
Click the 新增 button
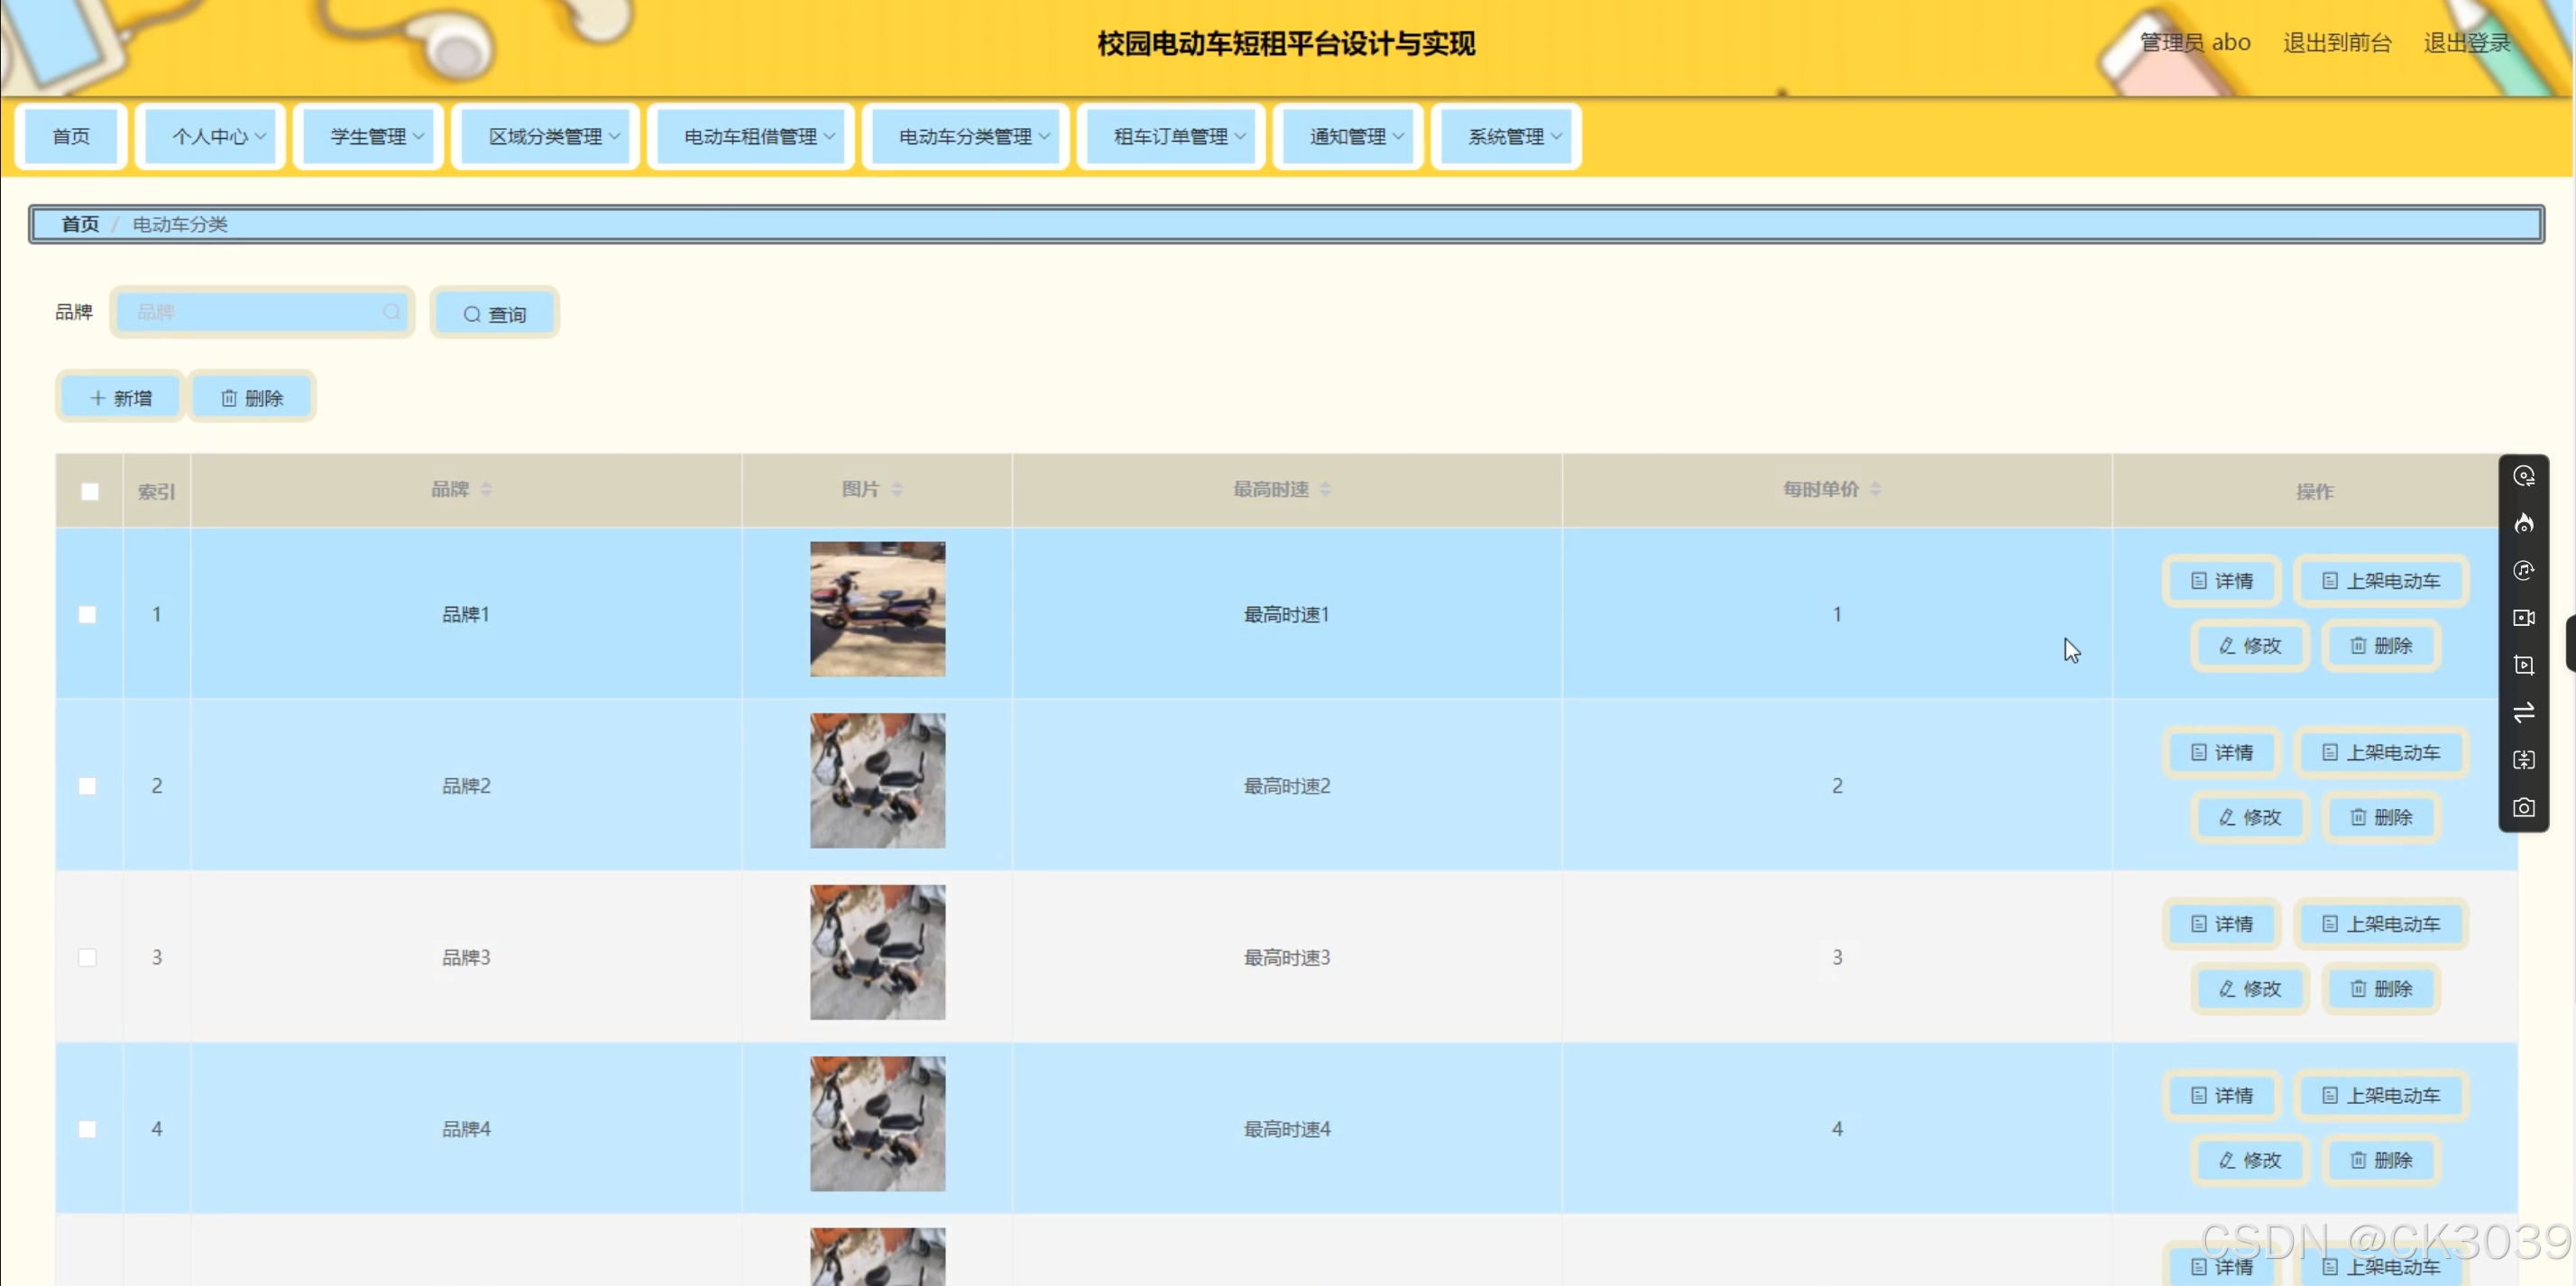click(x=120, y=398)
